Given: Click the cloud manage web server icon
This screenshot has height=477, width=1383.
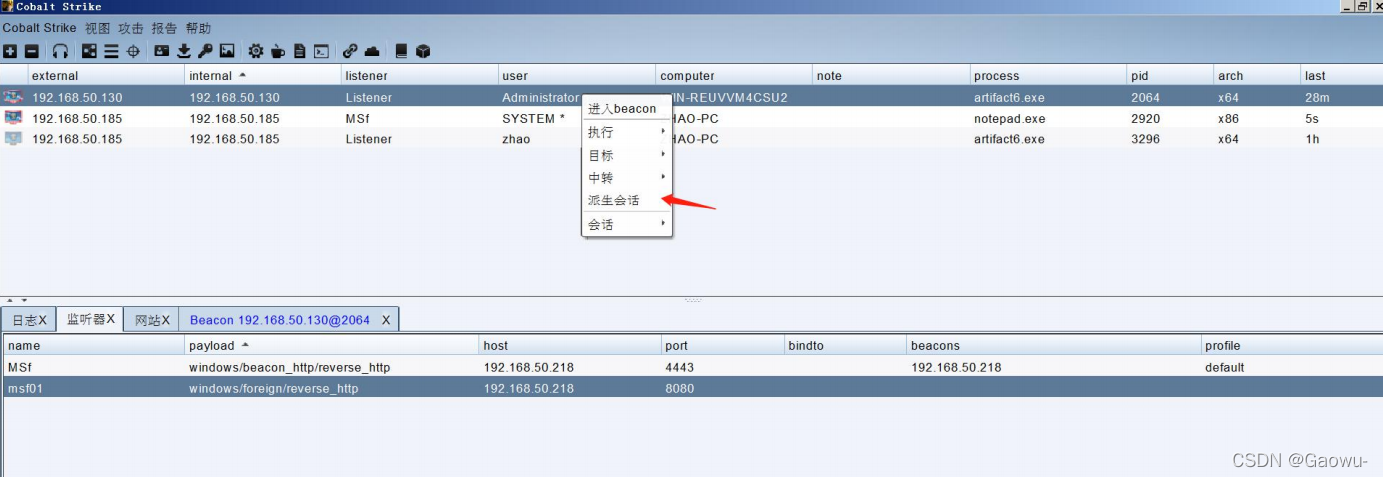Looking at the screenshot, I should click(372, 51).
